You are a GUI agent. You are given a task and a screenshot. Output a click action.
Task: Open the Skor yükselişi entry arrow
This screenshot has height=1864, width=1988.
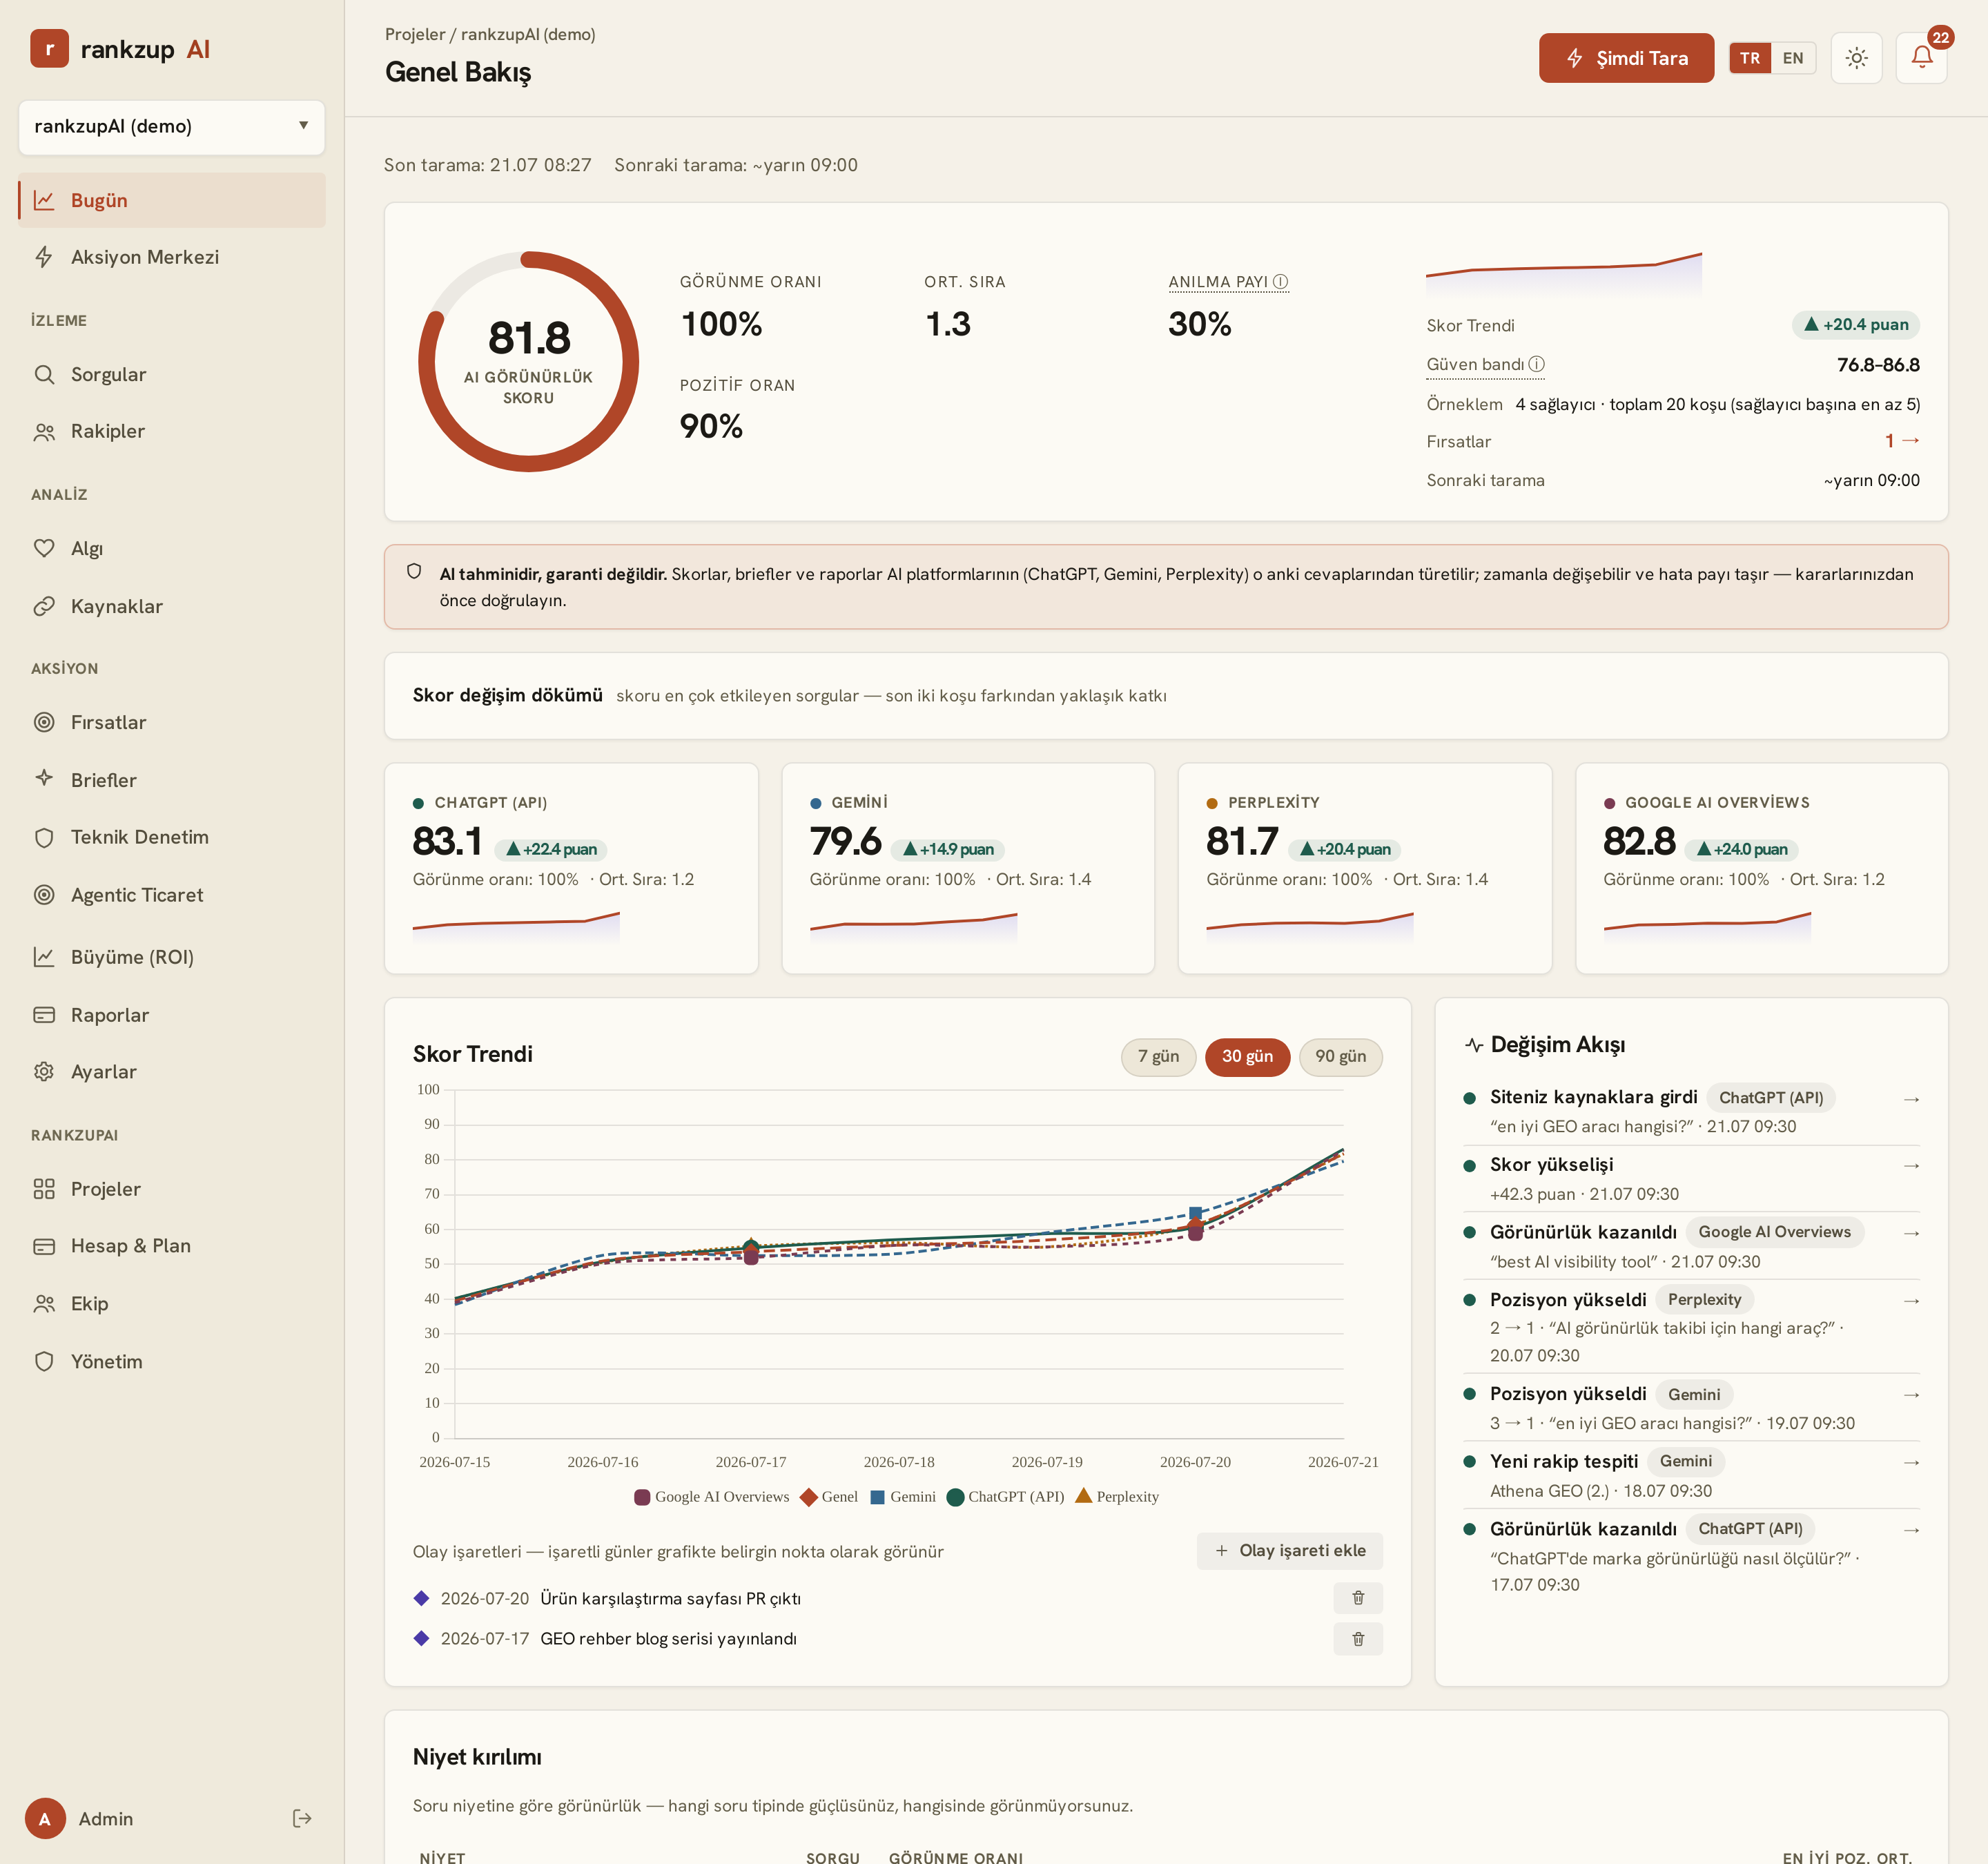1911,1166
